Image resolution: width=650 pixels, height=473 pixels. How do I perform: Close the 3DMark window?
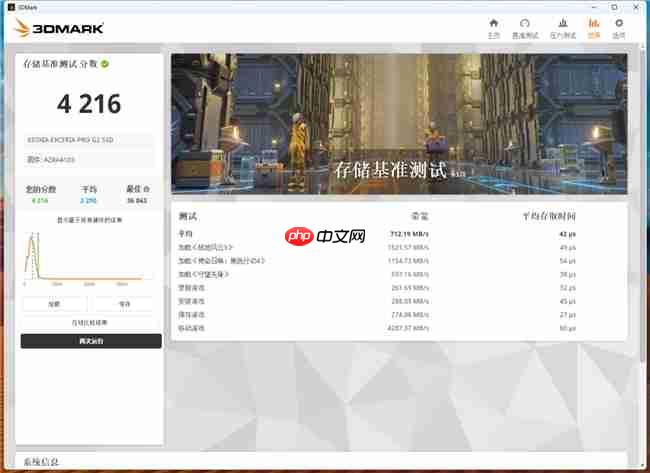[x=636, y=7]
